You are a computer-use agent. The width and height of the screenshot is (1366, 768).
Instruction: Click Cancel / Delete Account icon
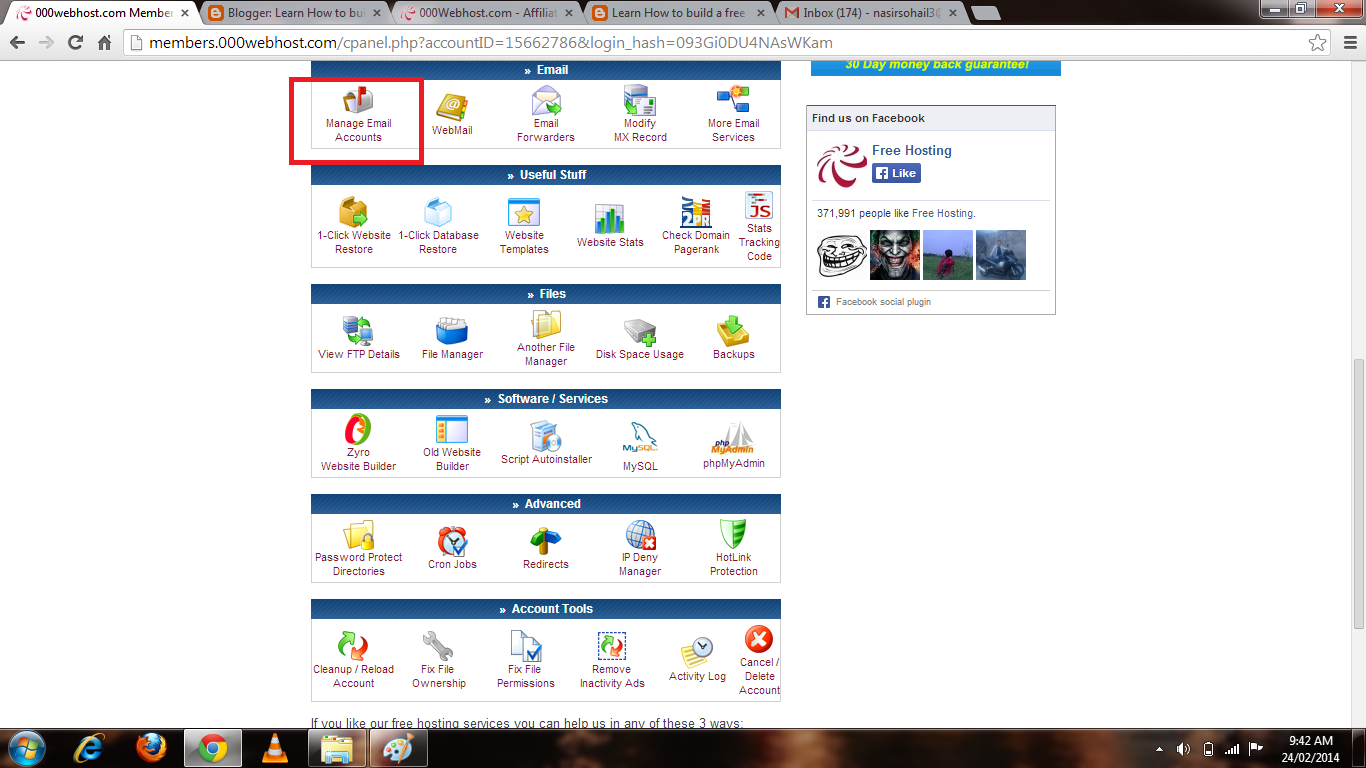[x=759, y=639]
